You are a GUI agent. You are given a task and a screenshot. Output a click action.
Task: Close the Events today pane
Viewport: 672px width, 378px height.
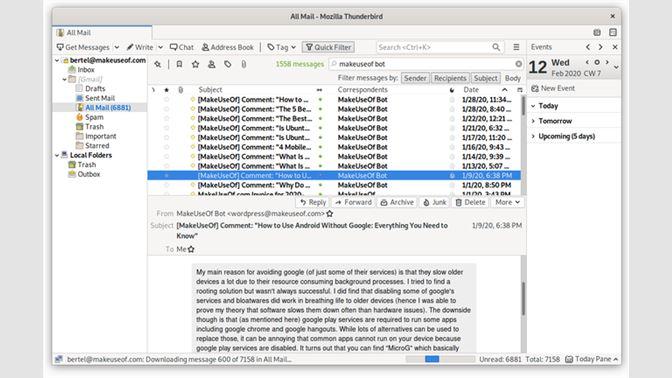pyautogui.click(x=615, y=47)
